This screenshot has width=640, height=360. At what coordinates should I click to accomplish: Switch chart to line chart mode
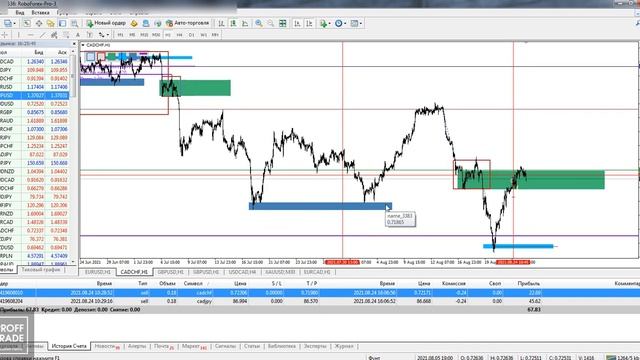(x=245, y=24)
